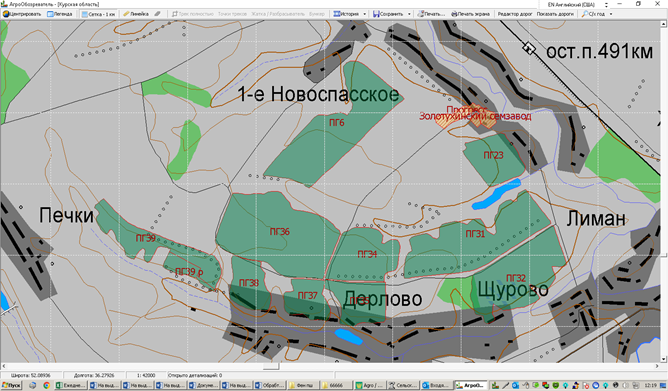668x391 pixels.
Task: Click the Широта latitude status field
Action: [32, 376]
